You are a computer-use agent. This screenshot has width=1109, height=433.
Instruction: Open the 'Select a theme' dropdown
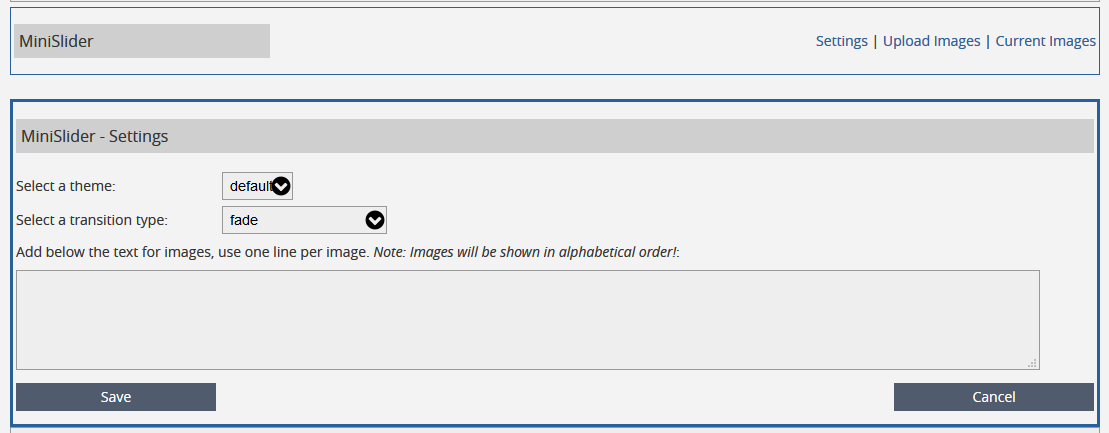(257, 186)
